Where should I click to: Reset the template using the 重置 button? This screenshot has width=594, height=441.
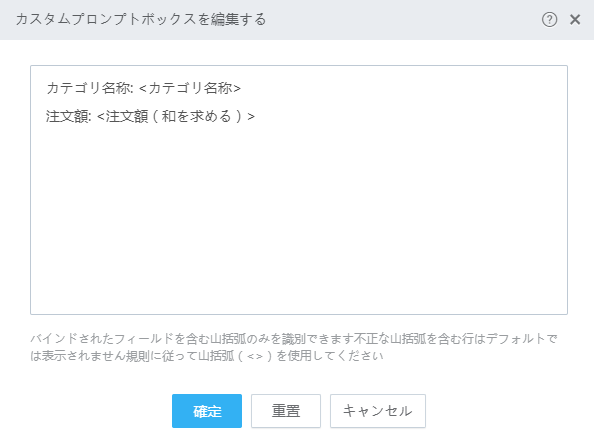(x=286, y=411)
